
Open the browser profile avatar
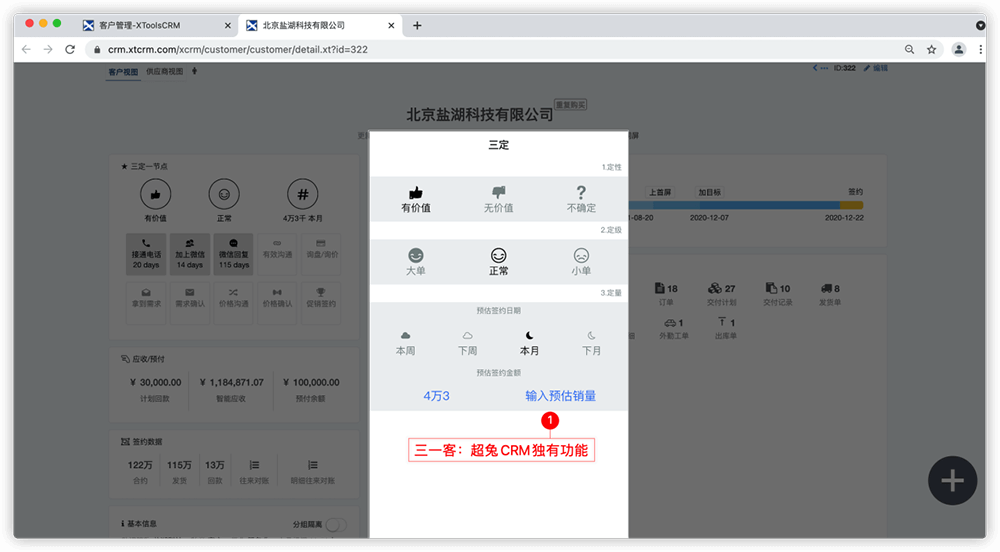pyautogui.click(x=959, y=49)
